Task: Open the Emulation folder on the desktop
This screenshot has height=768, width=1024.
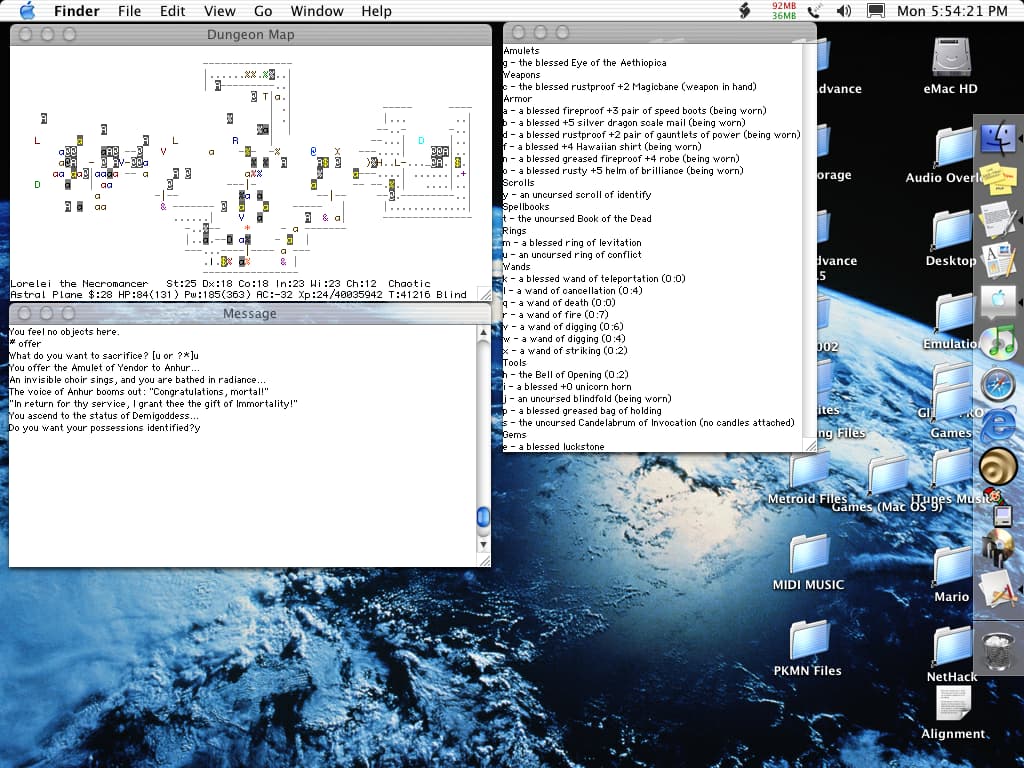Action: point(953,313)
